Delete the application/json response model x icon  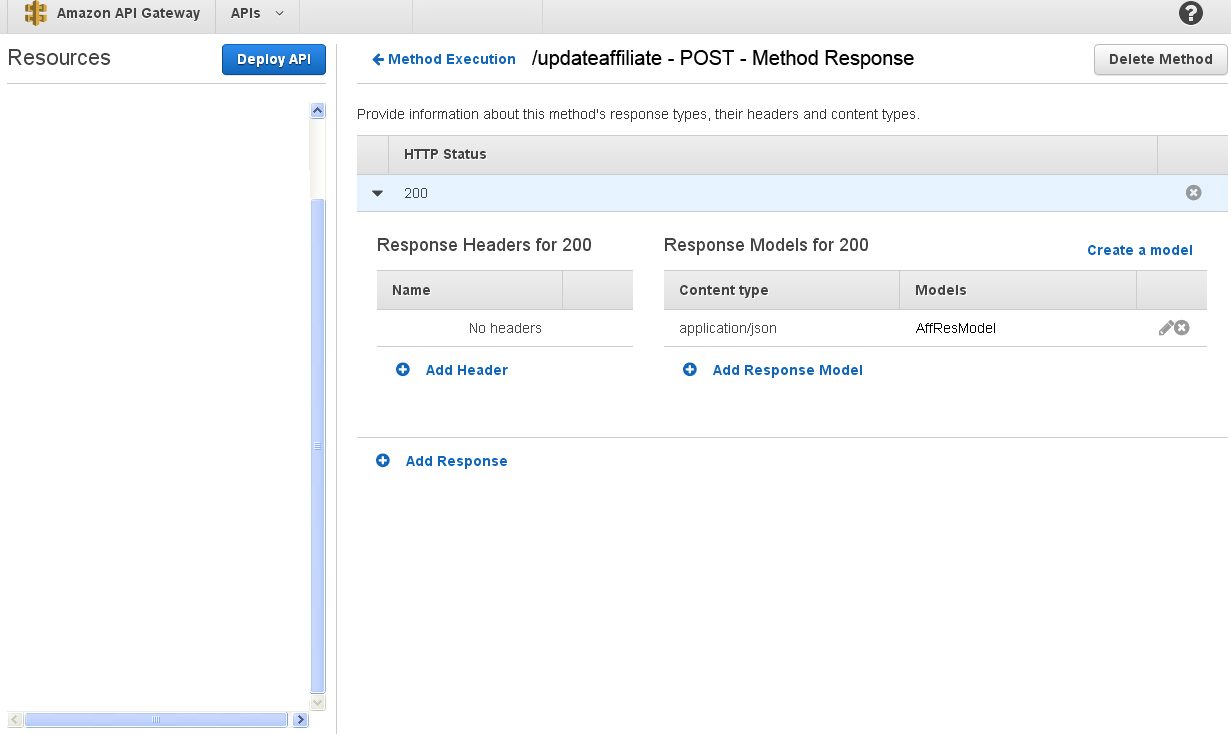point(1182,328)
